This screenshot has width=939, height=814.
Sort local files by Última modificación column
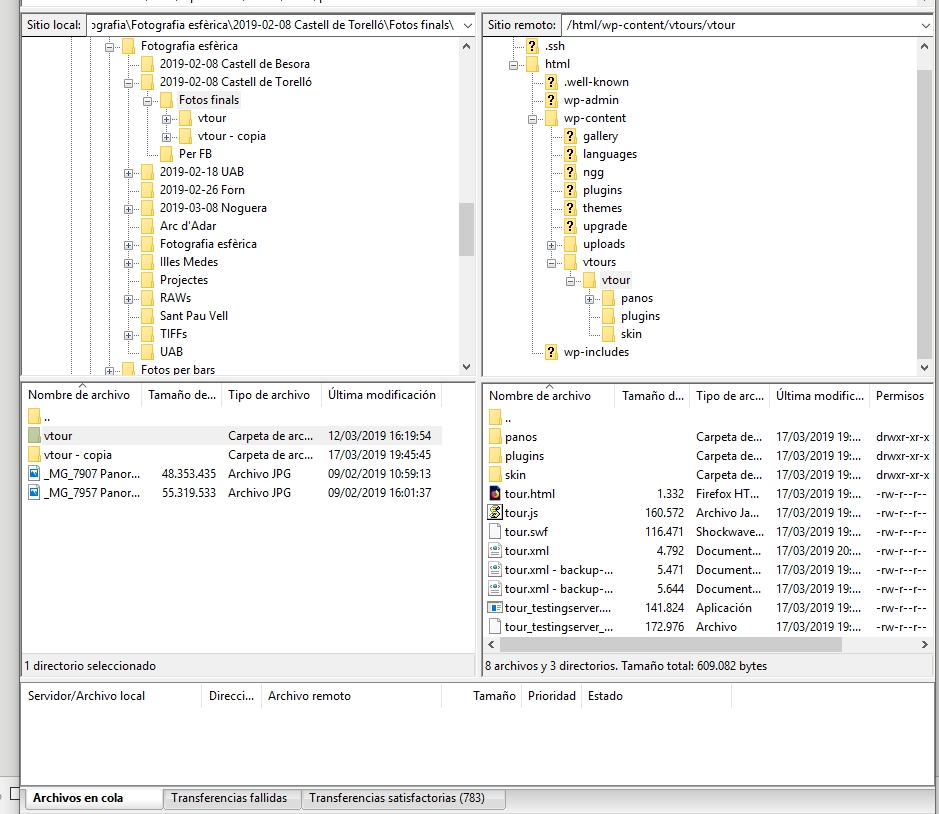(x=381, y=395)
